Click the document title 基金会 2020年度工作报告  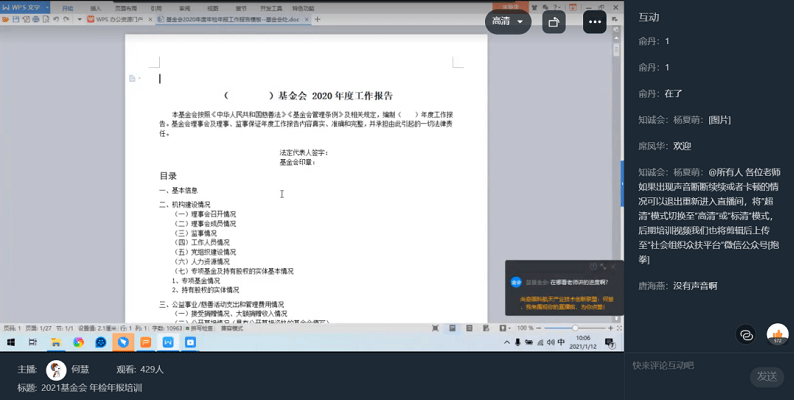click(x=308, y=96)
